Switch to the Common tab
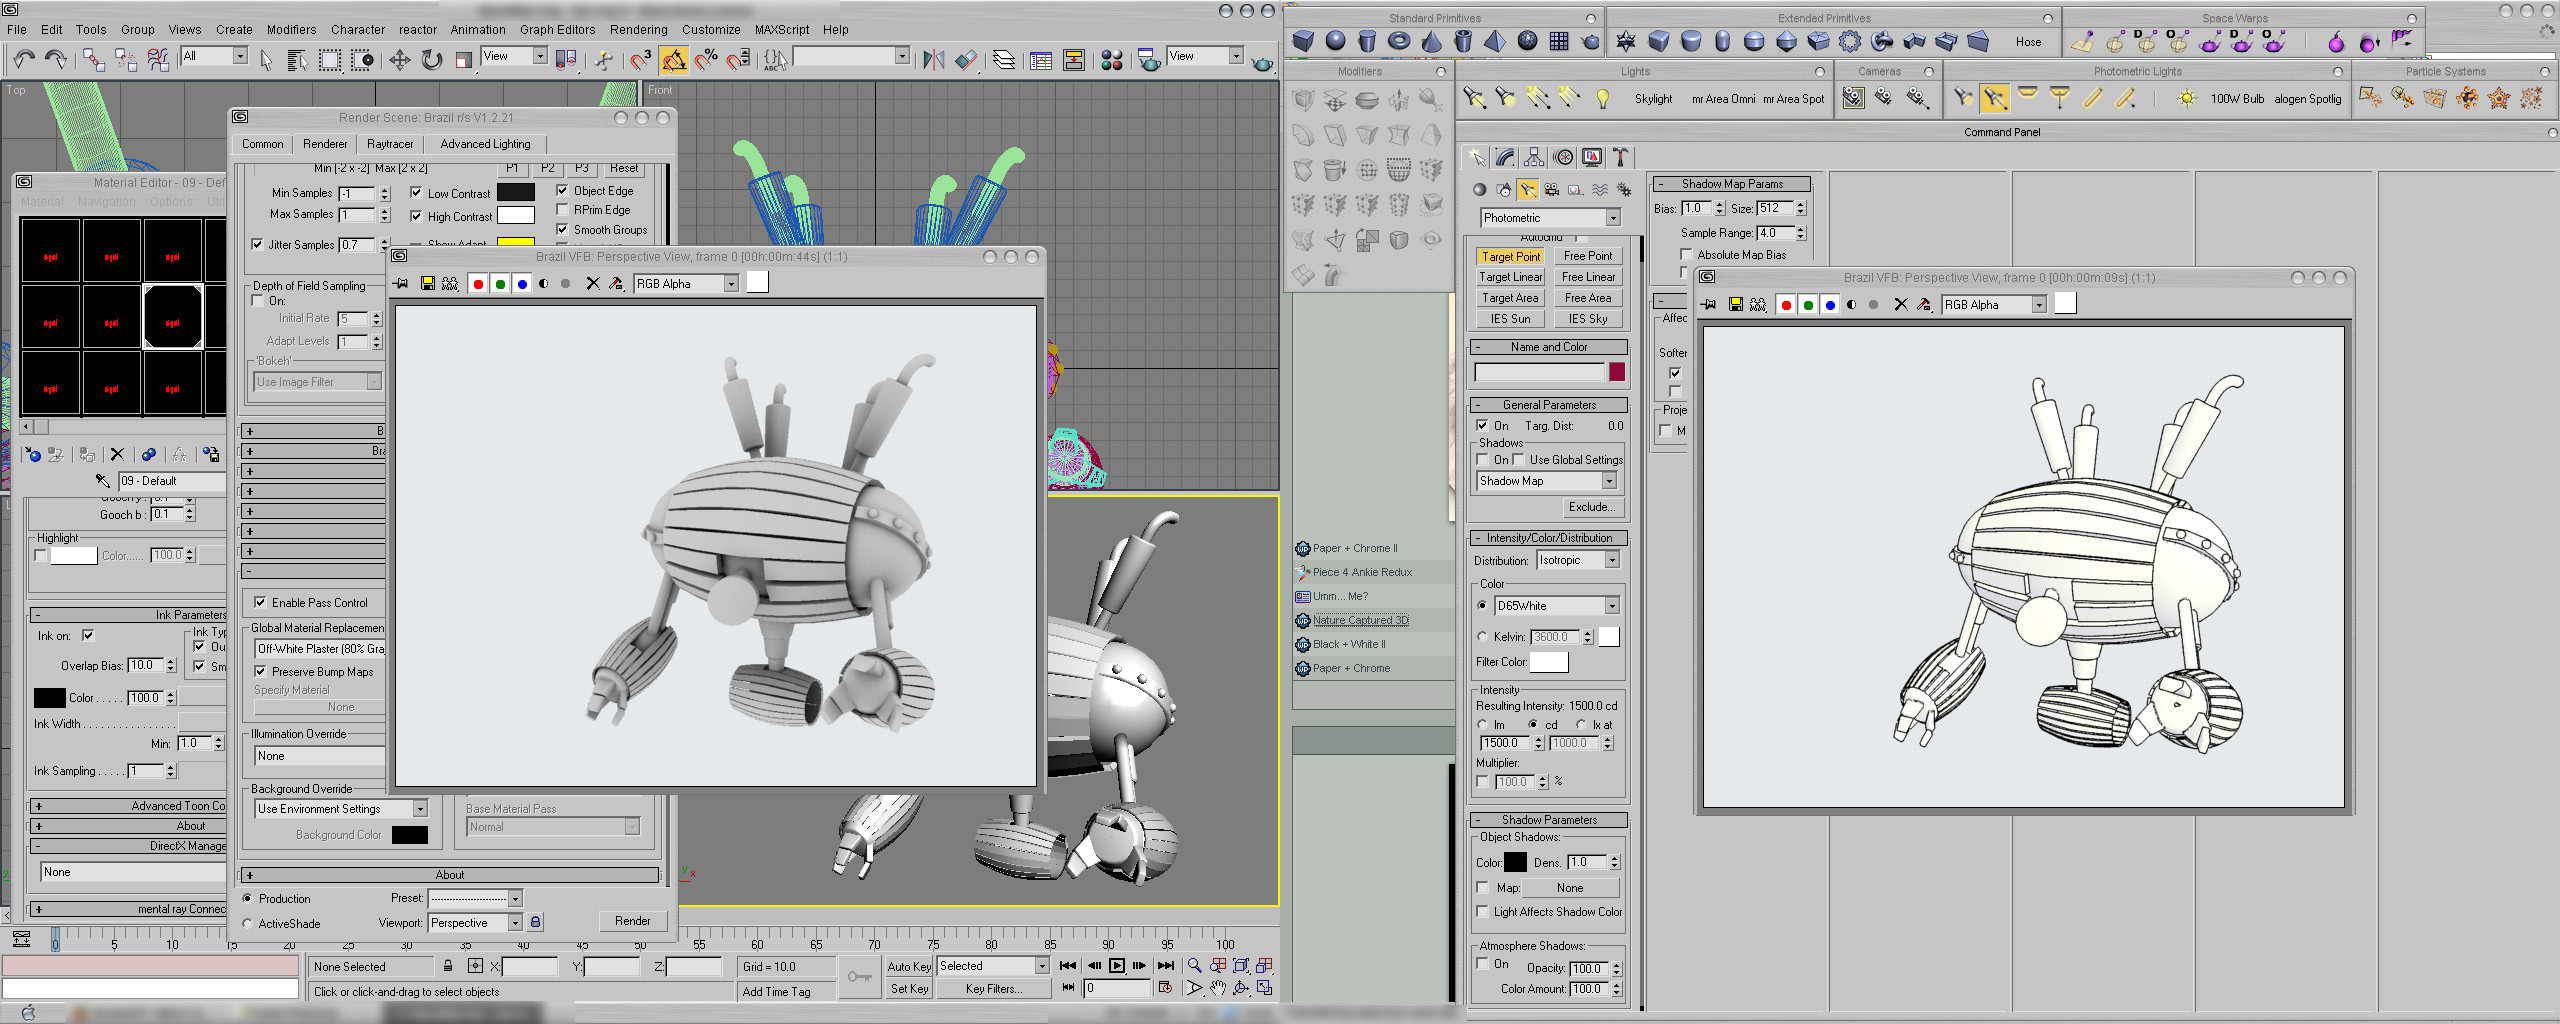Viewport: 2560px width, 1024px height. pyautogui.click(x=262, y=144)
